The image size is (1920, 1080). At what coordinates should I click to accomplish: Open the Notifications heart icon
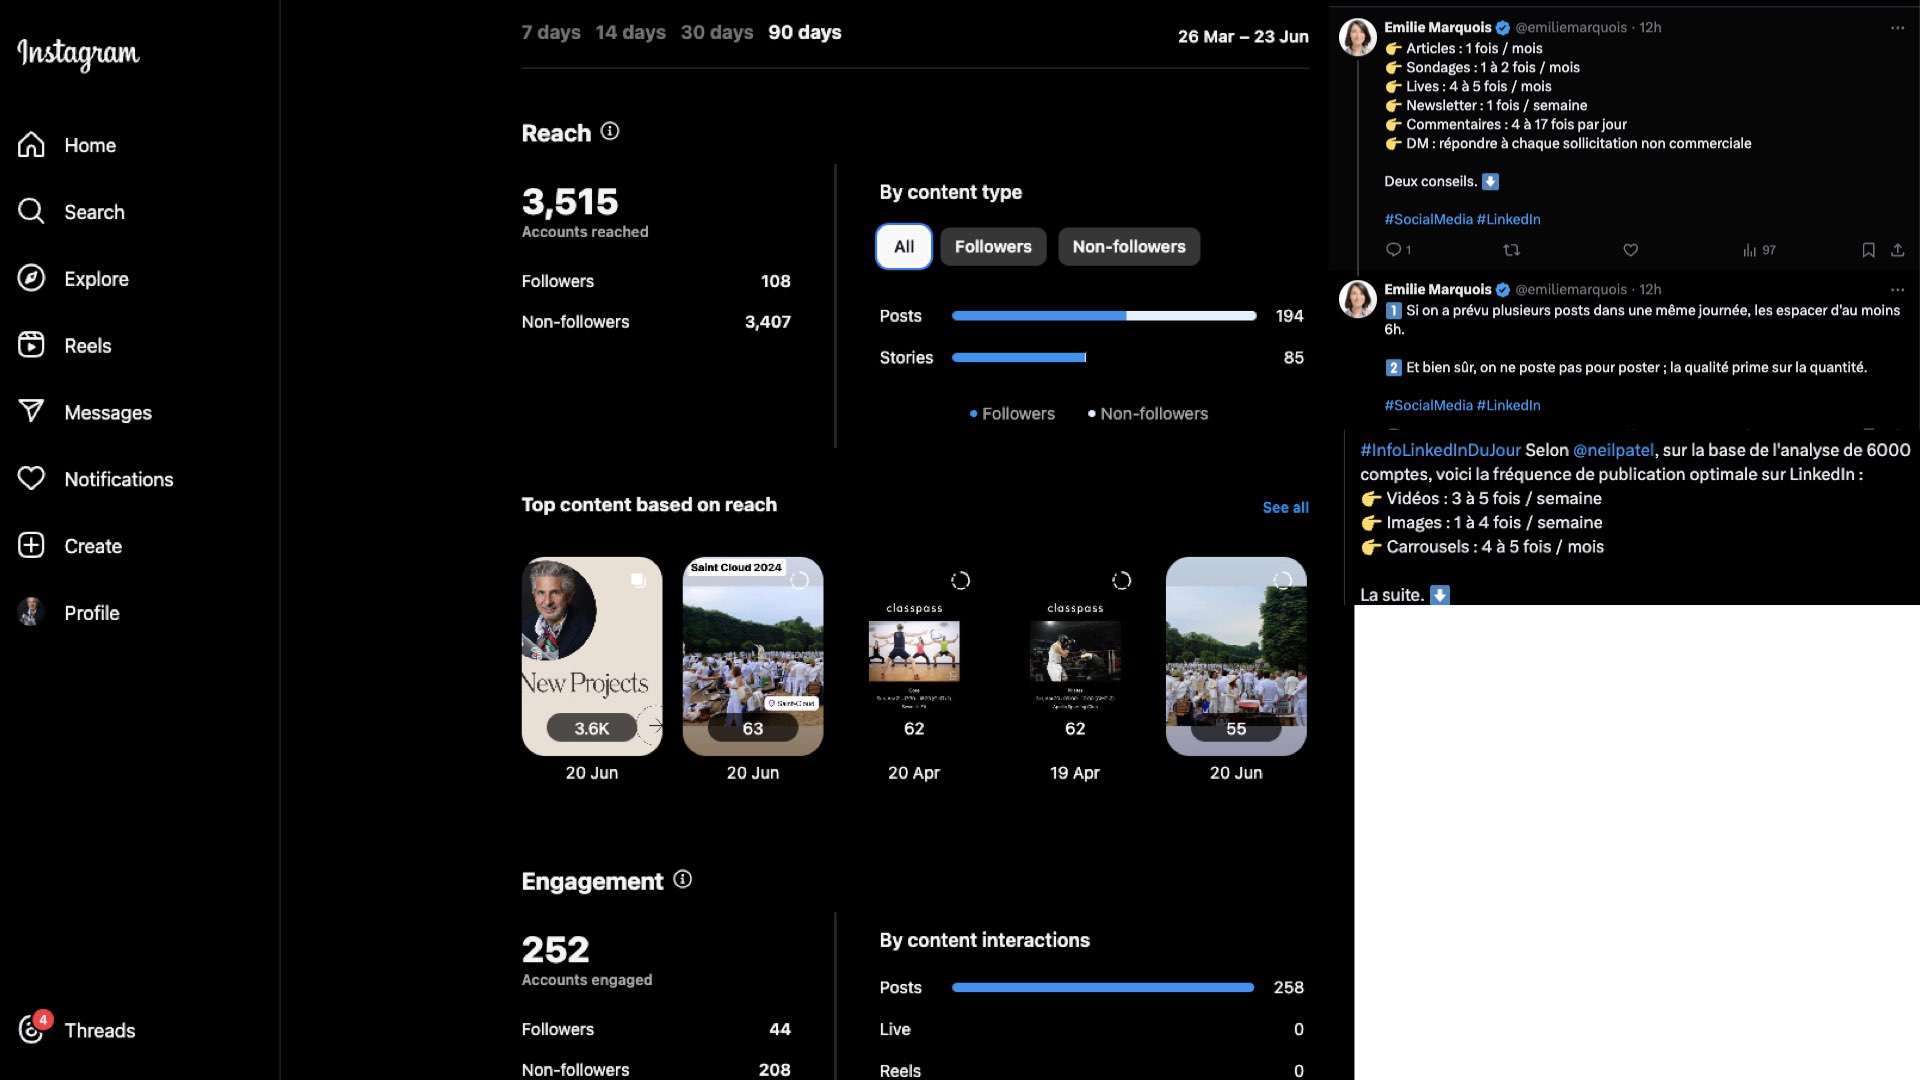coord(31,479)
